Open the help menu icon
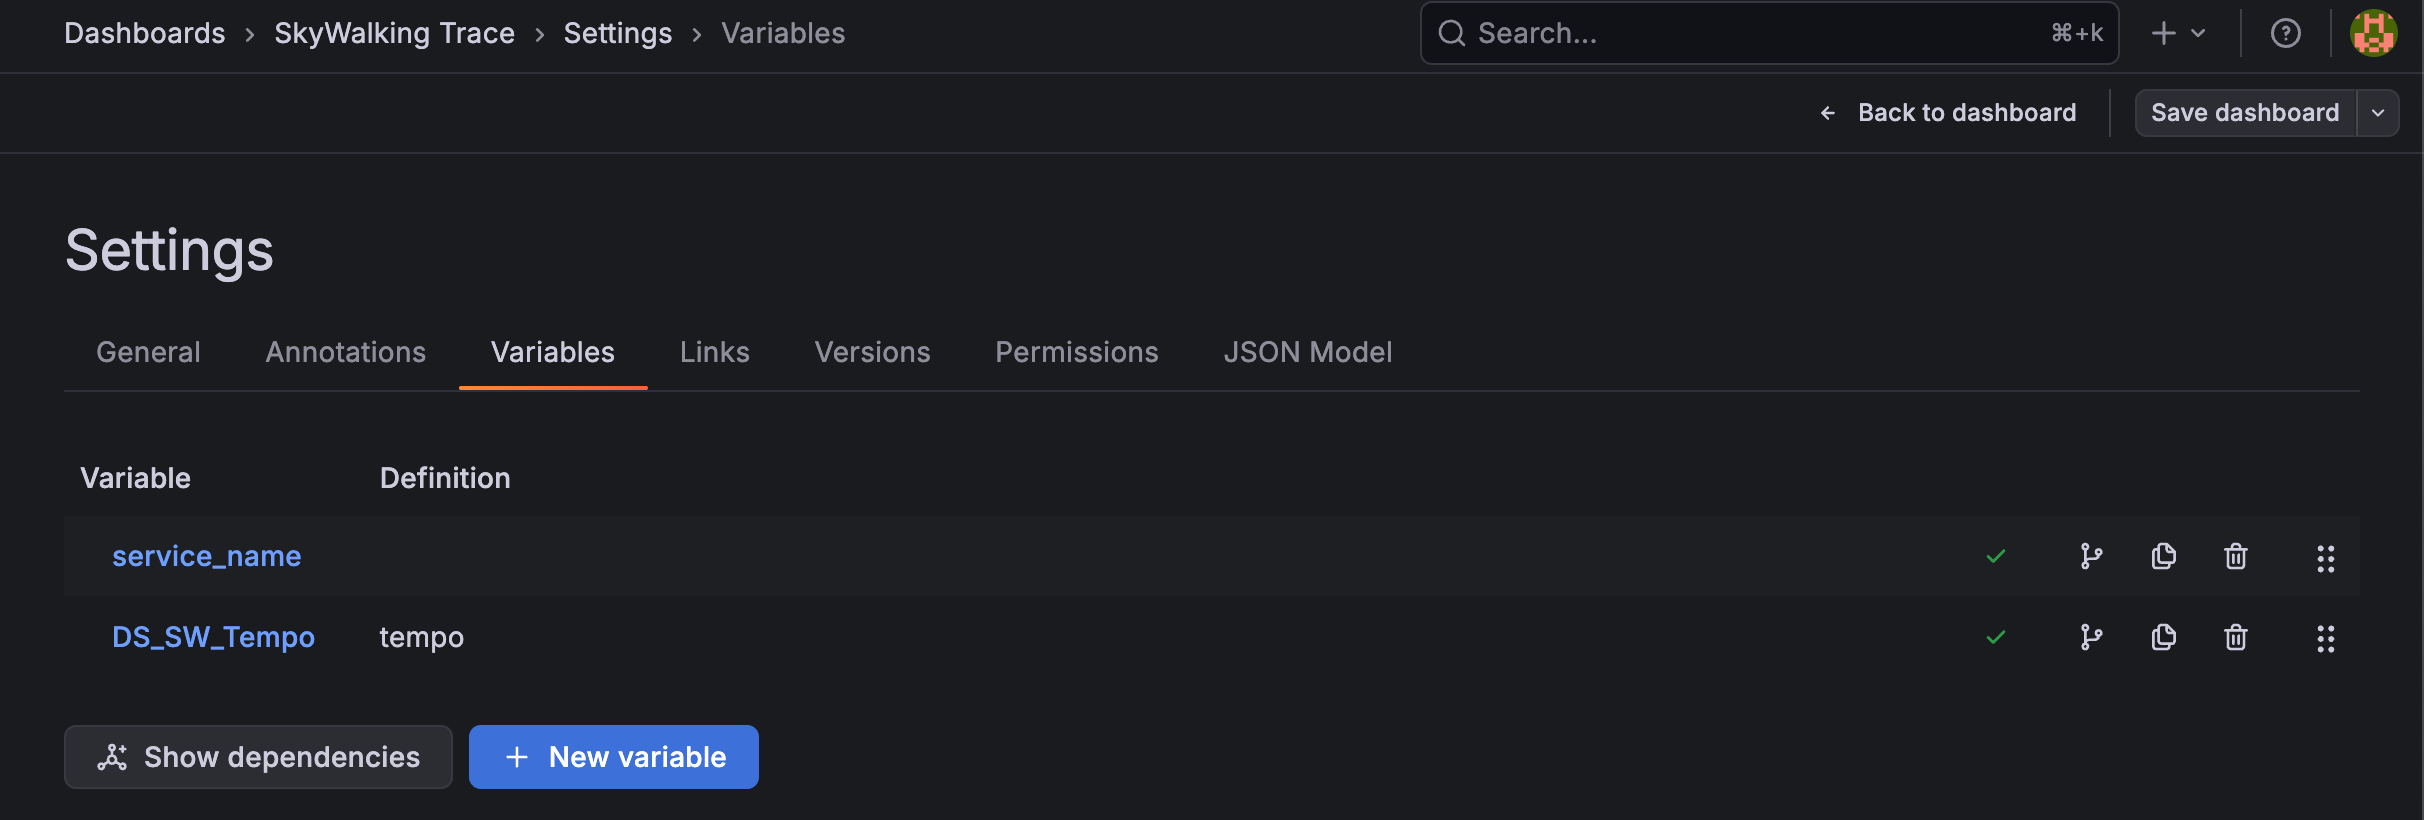Image resolution: width=2424 pixels, height=820 pixels. pyautogui.click(x=2286, y=34)
